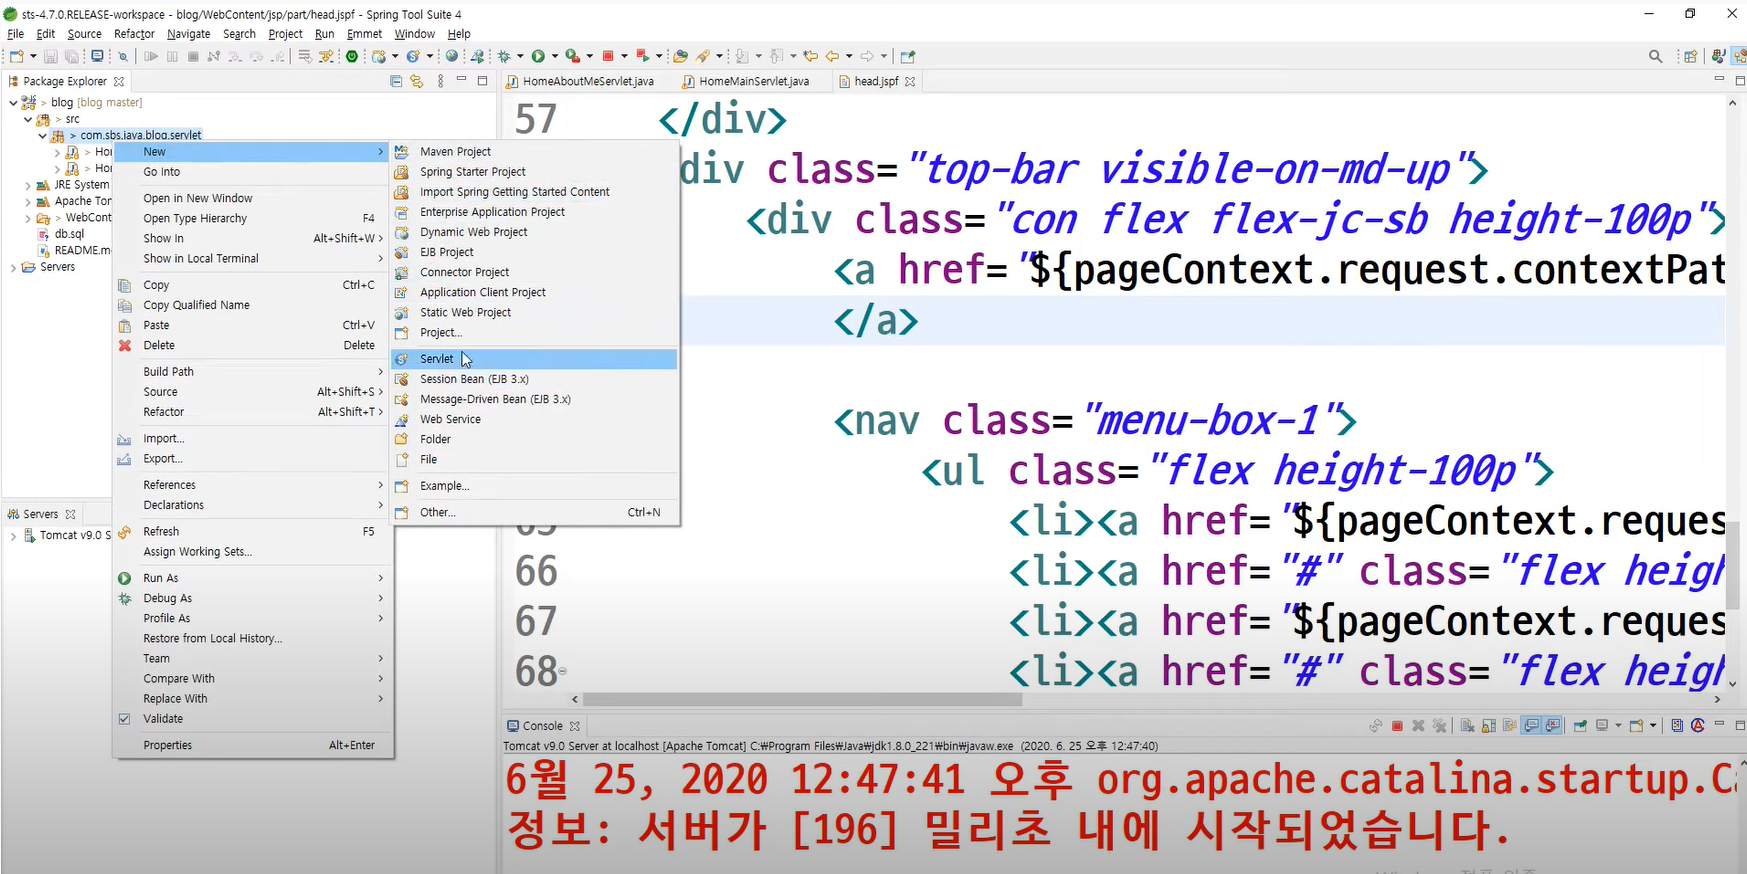Screen dimensions: 1747x874
Task: Toggle the Validate checkbox in context menu
Action: click(x=124, y=719)
